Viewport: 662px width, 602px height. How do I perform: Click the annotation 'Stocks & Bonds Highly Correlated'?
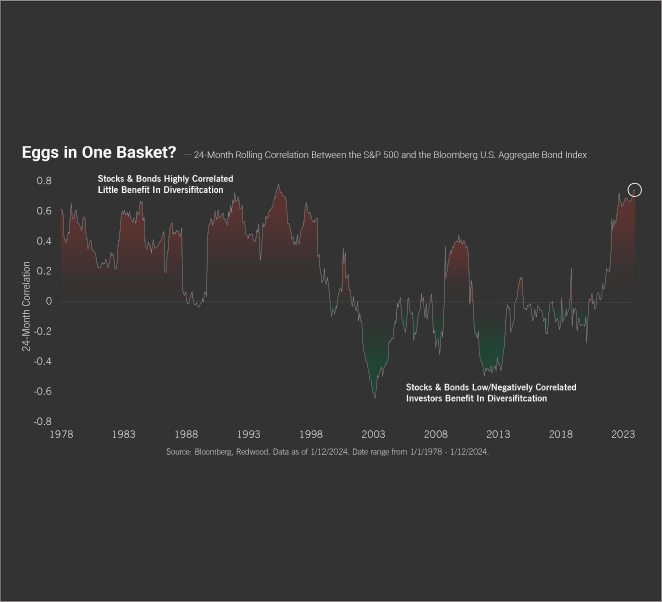click(166, 179)
